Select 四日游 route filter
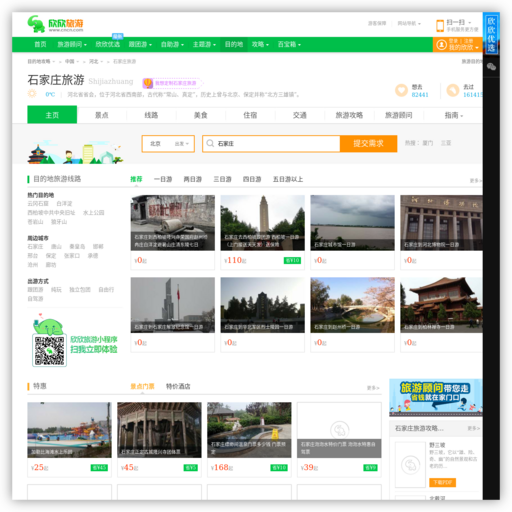 click(x=252, y=179)
